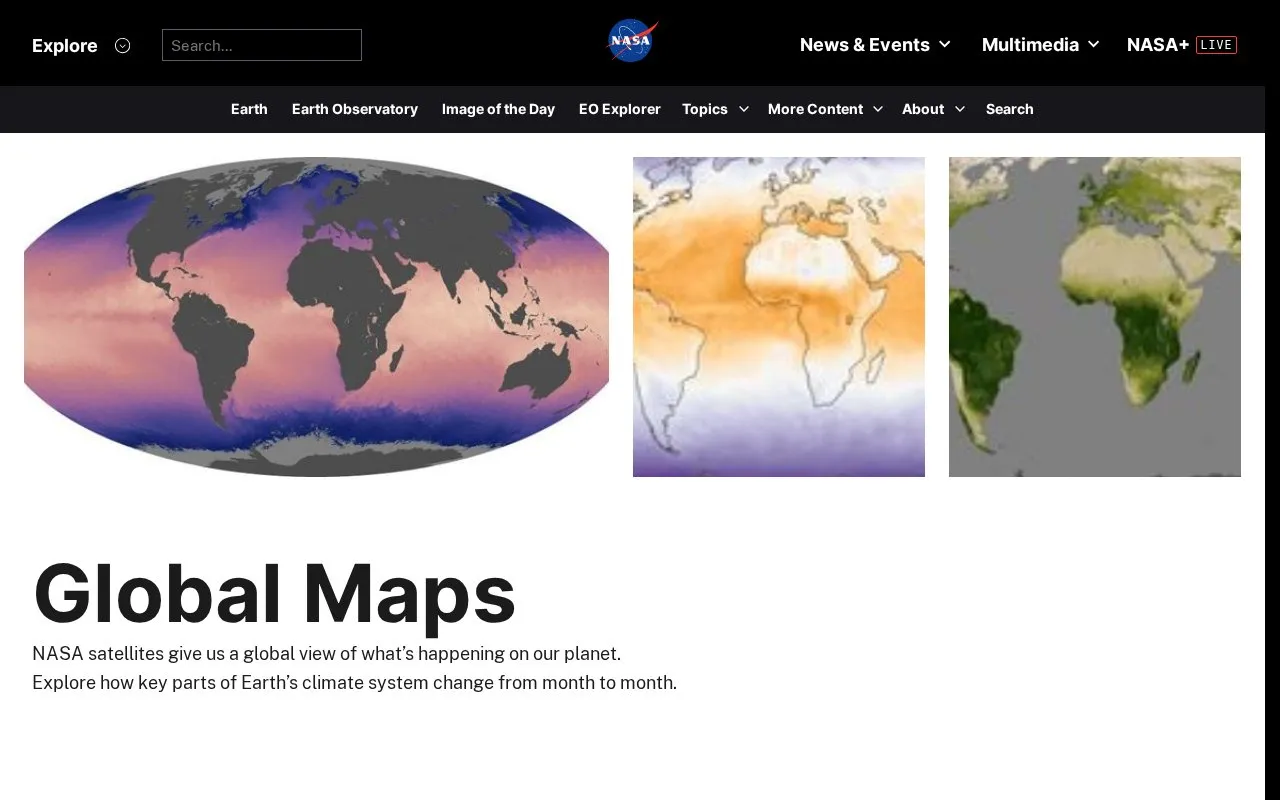The image size is (1280, 800).
Task: Open the Topics dropdown arrow
Action: pos(743,109)
